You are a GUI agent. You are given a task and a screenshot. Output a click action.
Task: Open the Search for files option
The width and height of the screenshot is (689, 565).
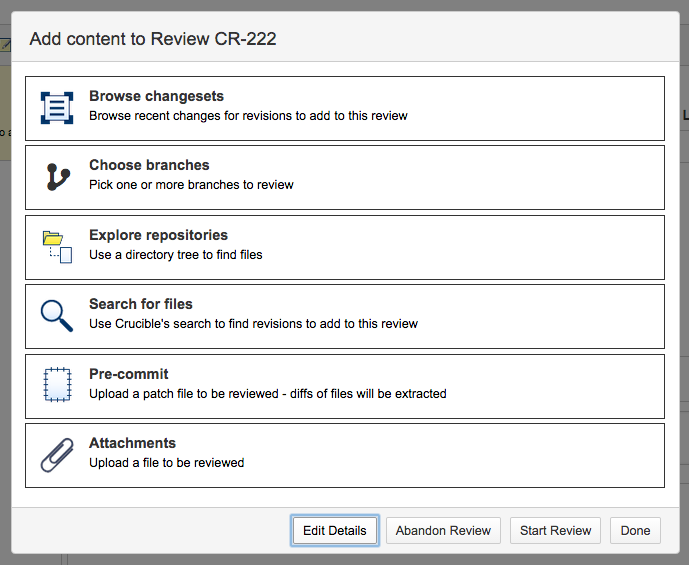coord(141,304)
